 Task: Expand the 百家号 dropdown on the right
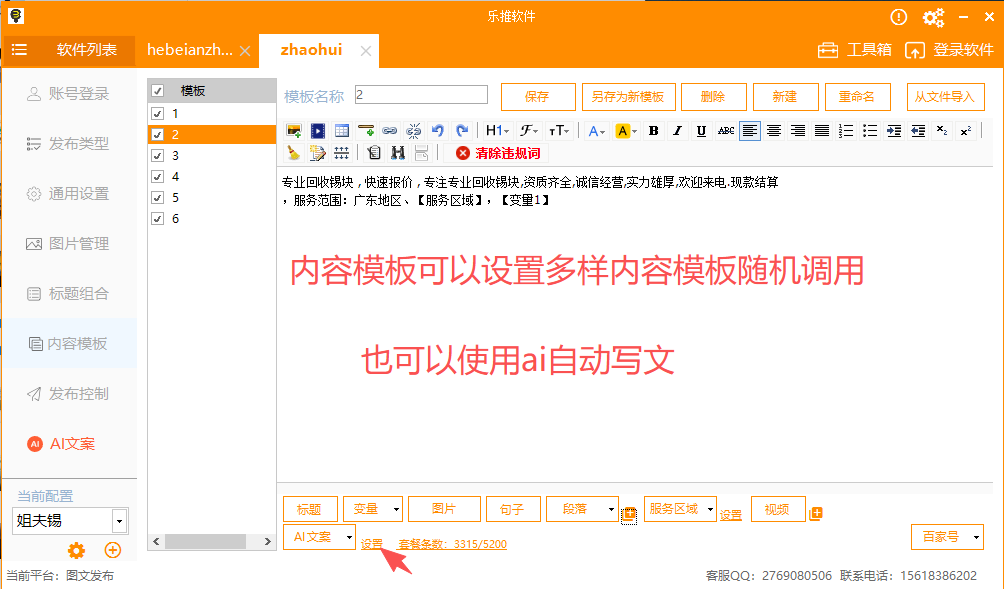tap(946, 536)
